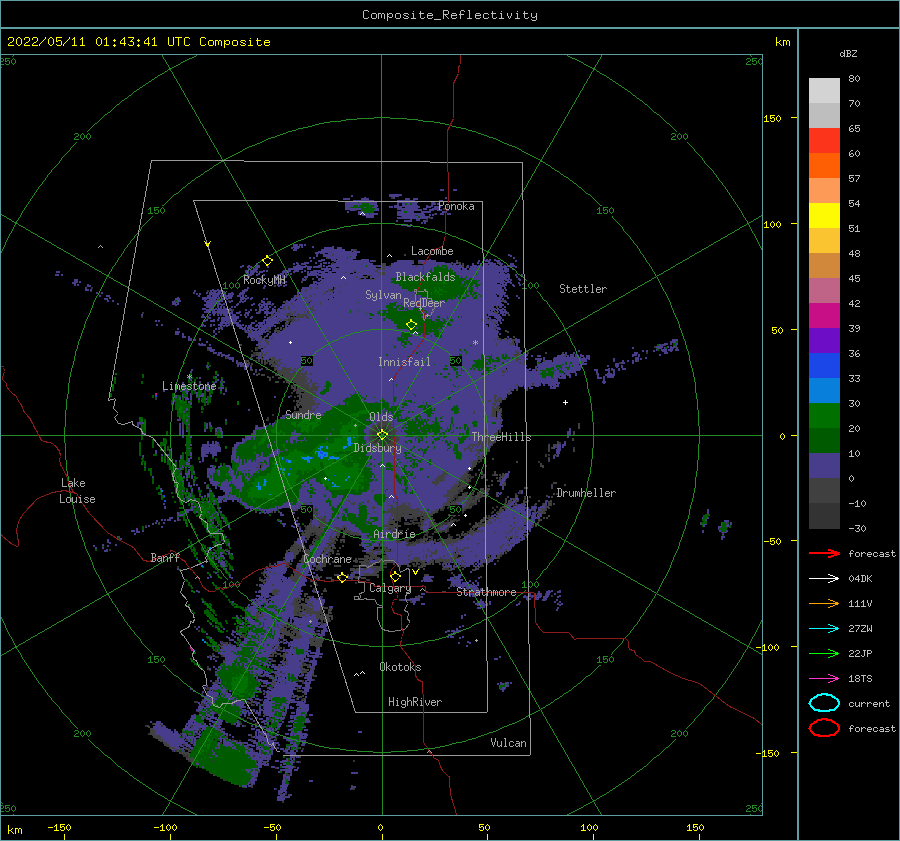Viewport: 900px width, 841px height.
Task: Click the red forecast arrow legend icon
Action: click(824, 553)
